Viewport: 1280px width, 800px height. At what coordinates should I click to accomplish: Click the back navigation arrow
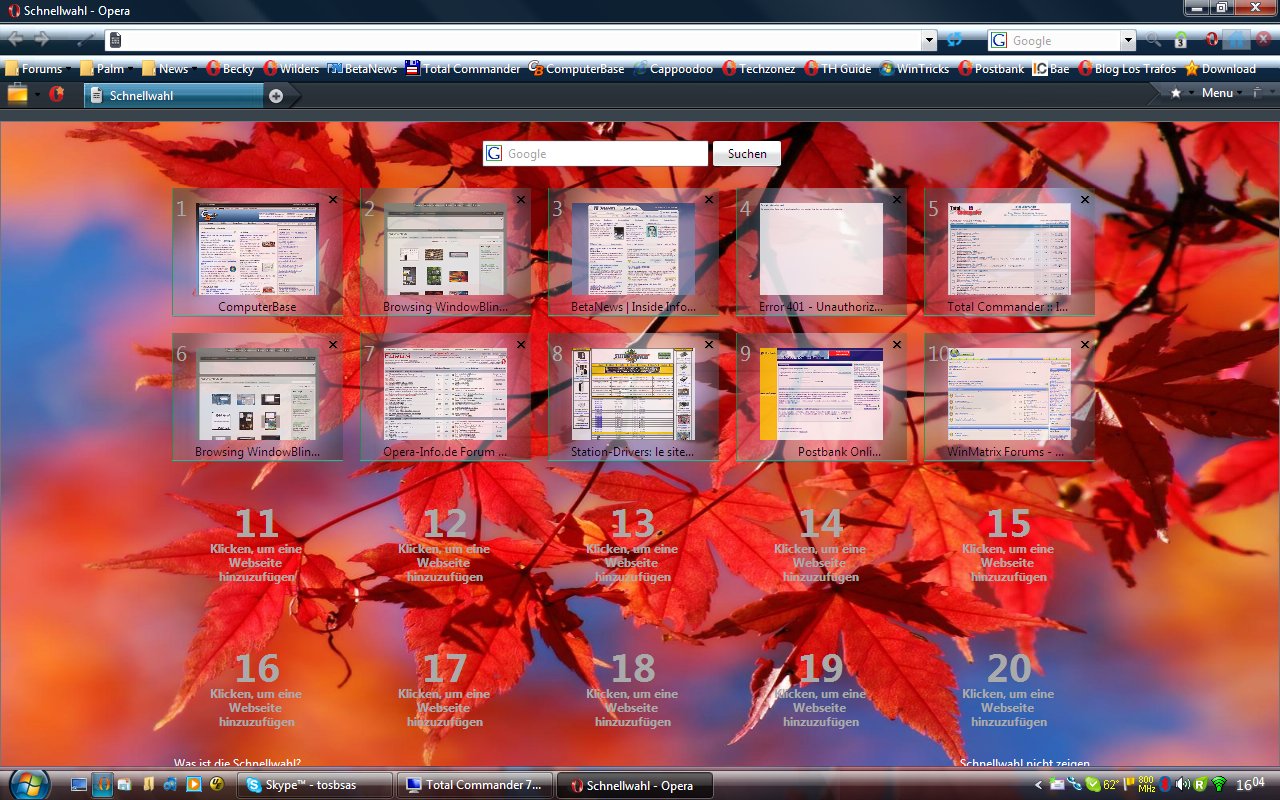click(16, 40)
